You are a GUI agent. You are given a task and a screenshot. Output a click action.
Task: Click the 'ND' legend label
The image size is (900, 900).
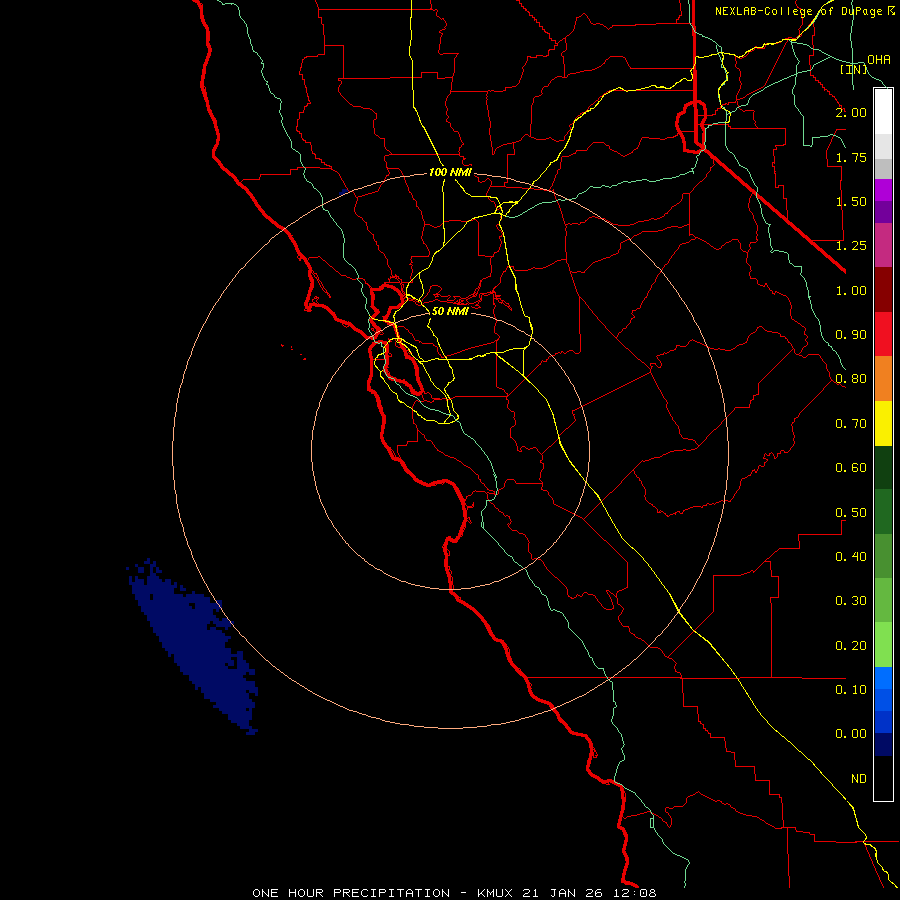tap(859, 779)
